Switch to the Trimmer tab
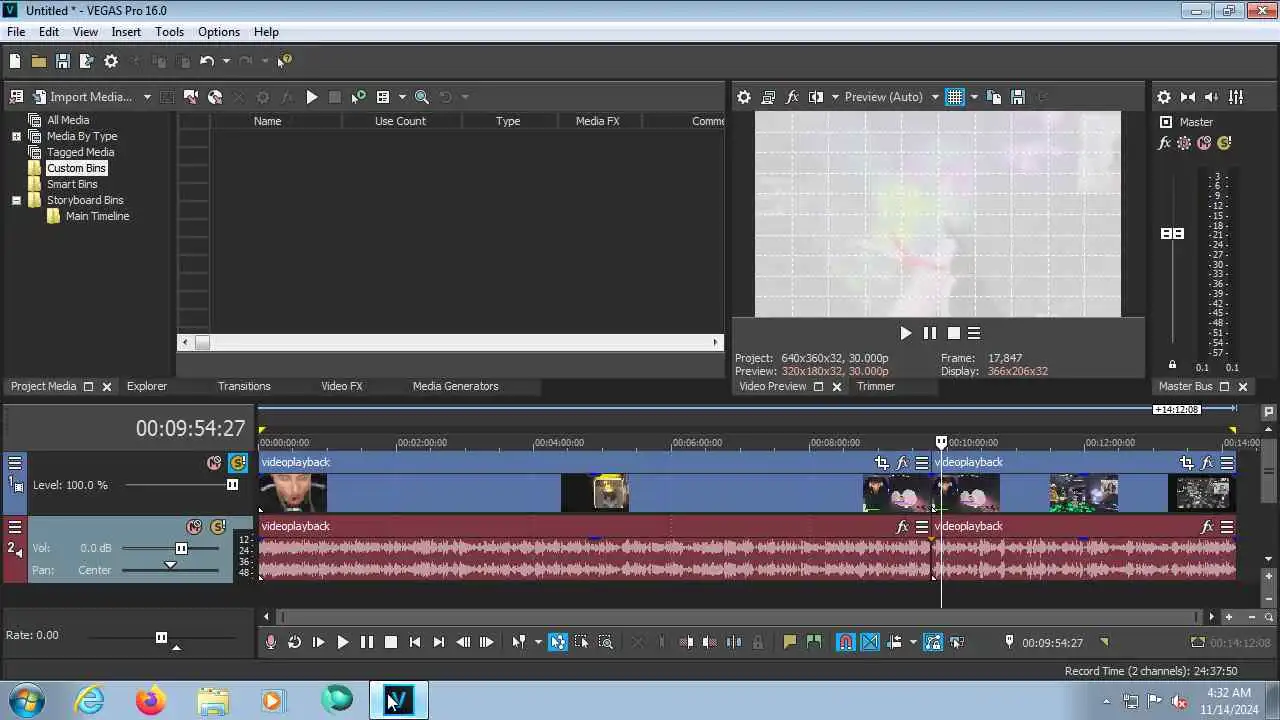Screen dimensions: 1280x720 [x=876, y=386]
